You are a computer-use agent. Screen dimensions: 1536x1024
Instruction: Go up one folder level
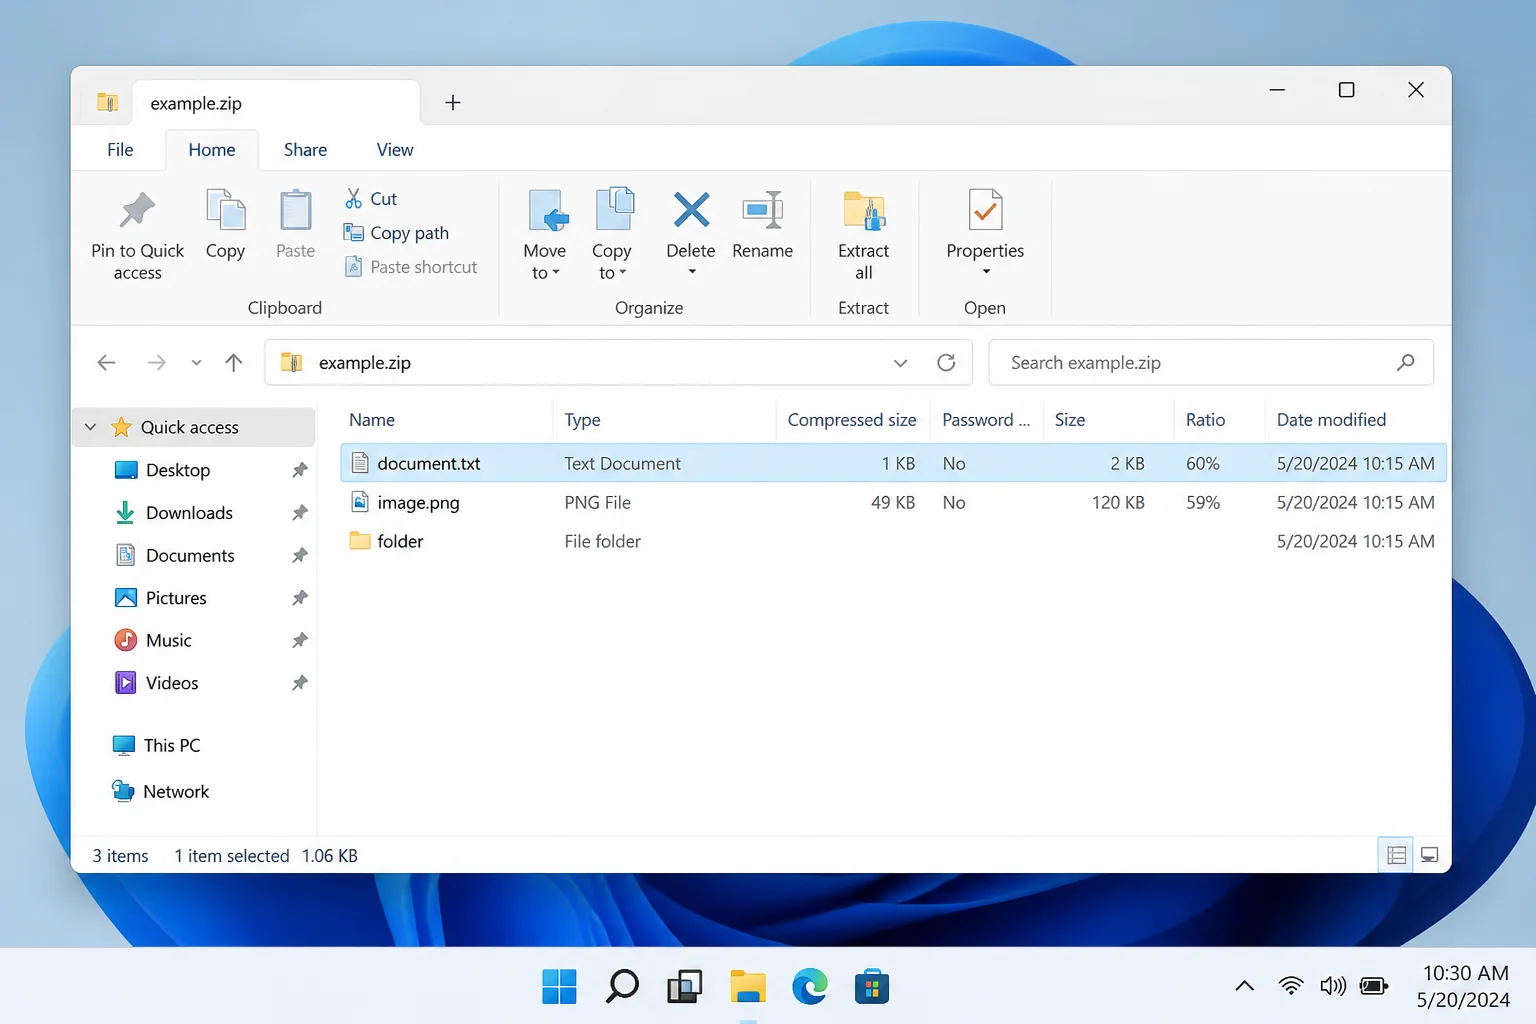pyautogui.click(x=234, y=363)
